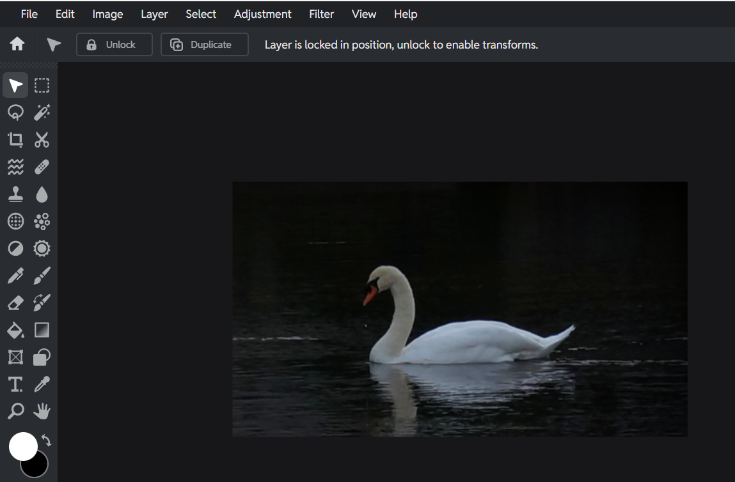Open the Filter menu
The width and height of the screenshot is (735, 482).
321,14
